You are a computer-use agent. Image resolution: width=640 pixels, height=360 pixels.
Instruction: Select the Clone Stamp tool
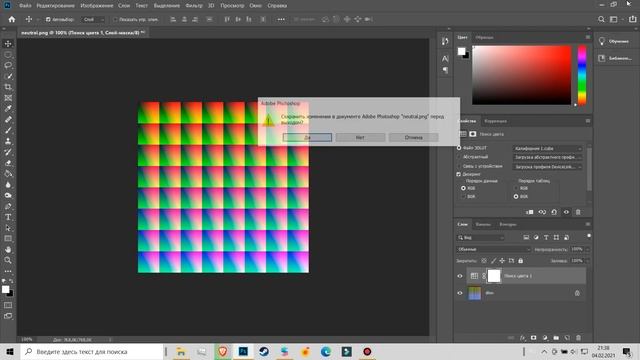[x=8, y=141]
